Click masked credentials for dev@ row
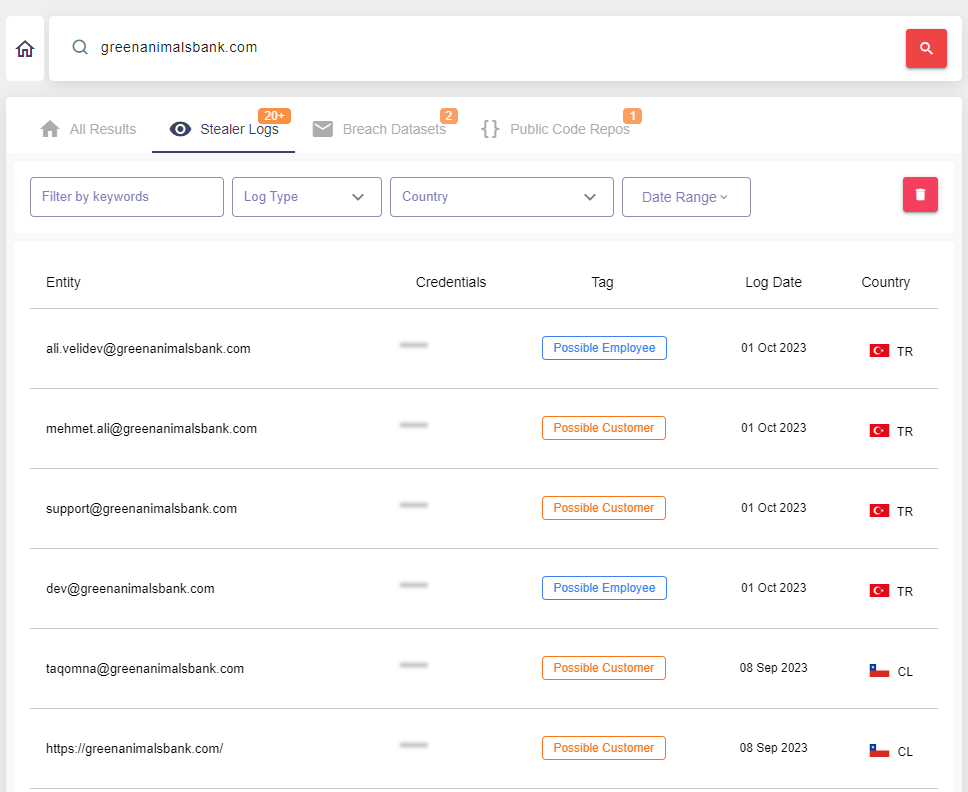Image resolution: width=968 pixels, height=792 pixels. coord(414,585)
